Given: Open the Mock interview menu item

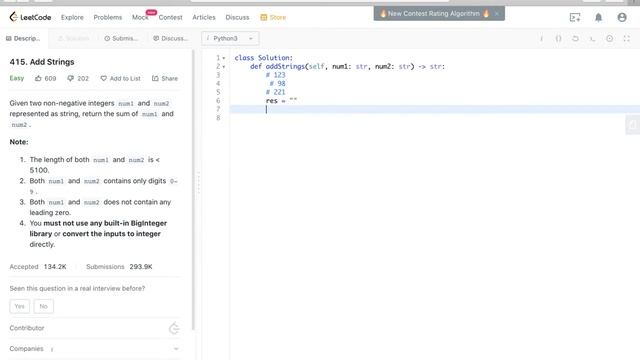Looking at the screenshot, I should (x=140, y=17).
